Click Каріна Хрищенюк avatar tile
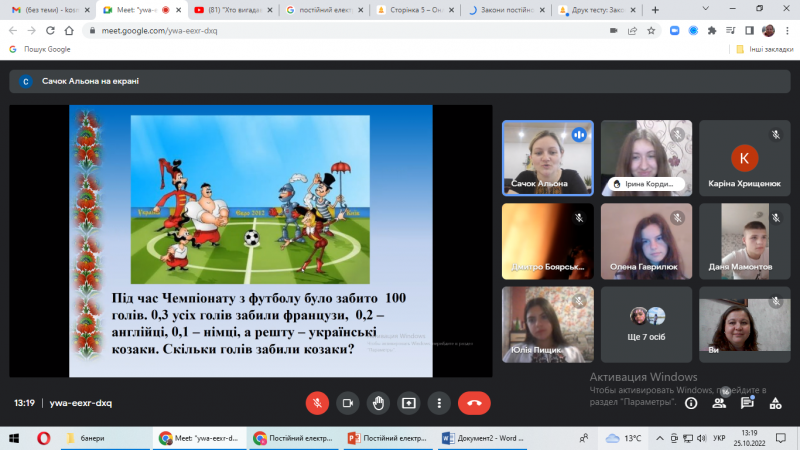Image resolution: width=800 pixels, height=450 pixels. [x=745, y=158]
